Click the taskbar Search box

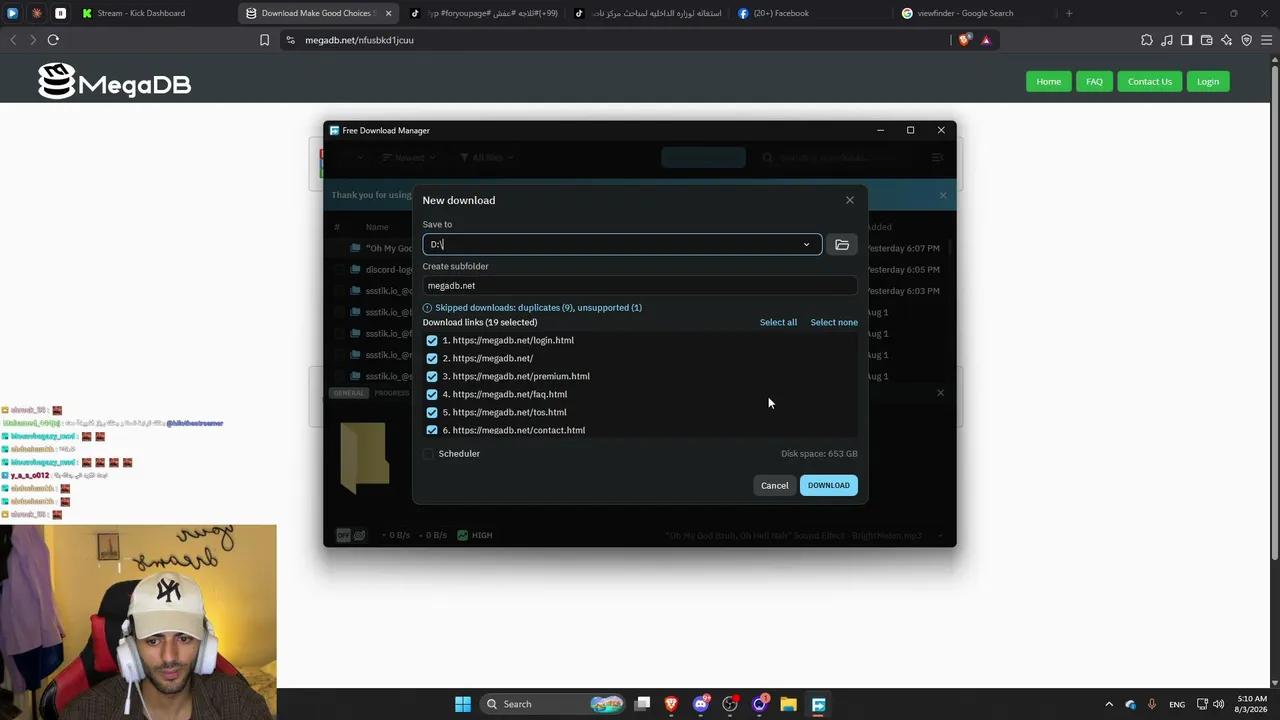(x=553, y=704)
